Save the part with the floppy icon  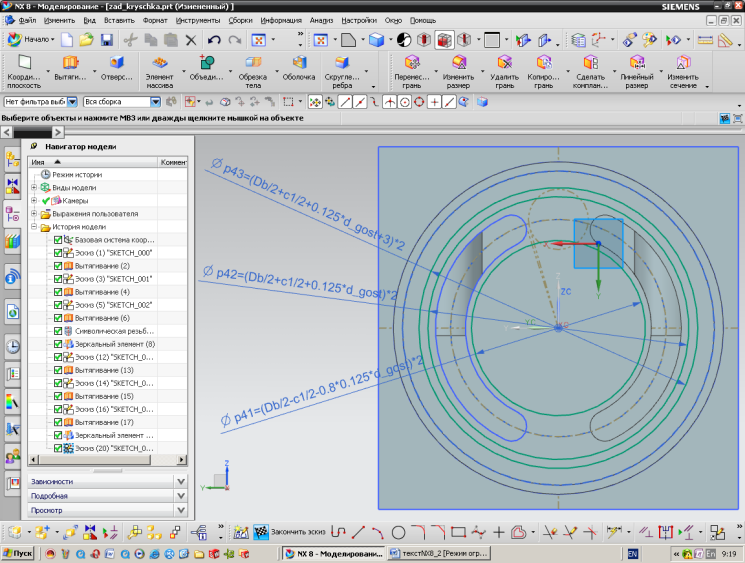point(107,40)
